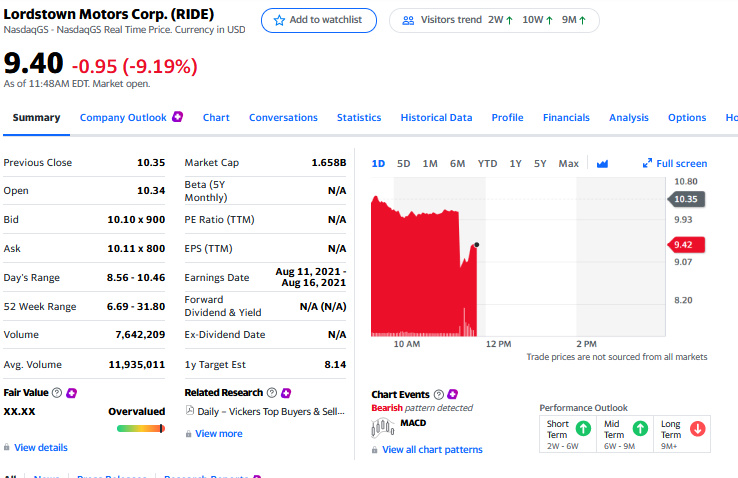Click the 52 Week Range value 6.69 - 31.80
The image size is (738, 478).
(x=136, y=306)
